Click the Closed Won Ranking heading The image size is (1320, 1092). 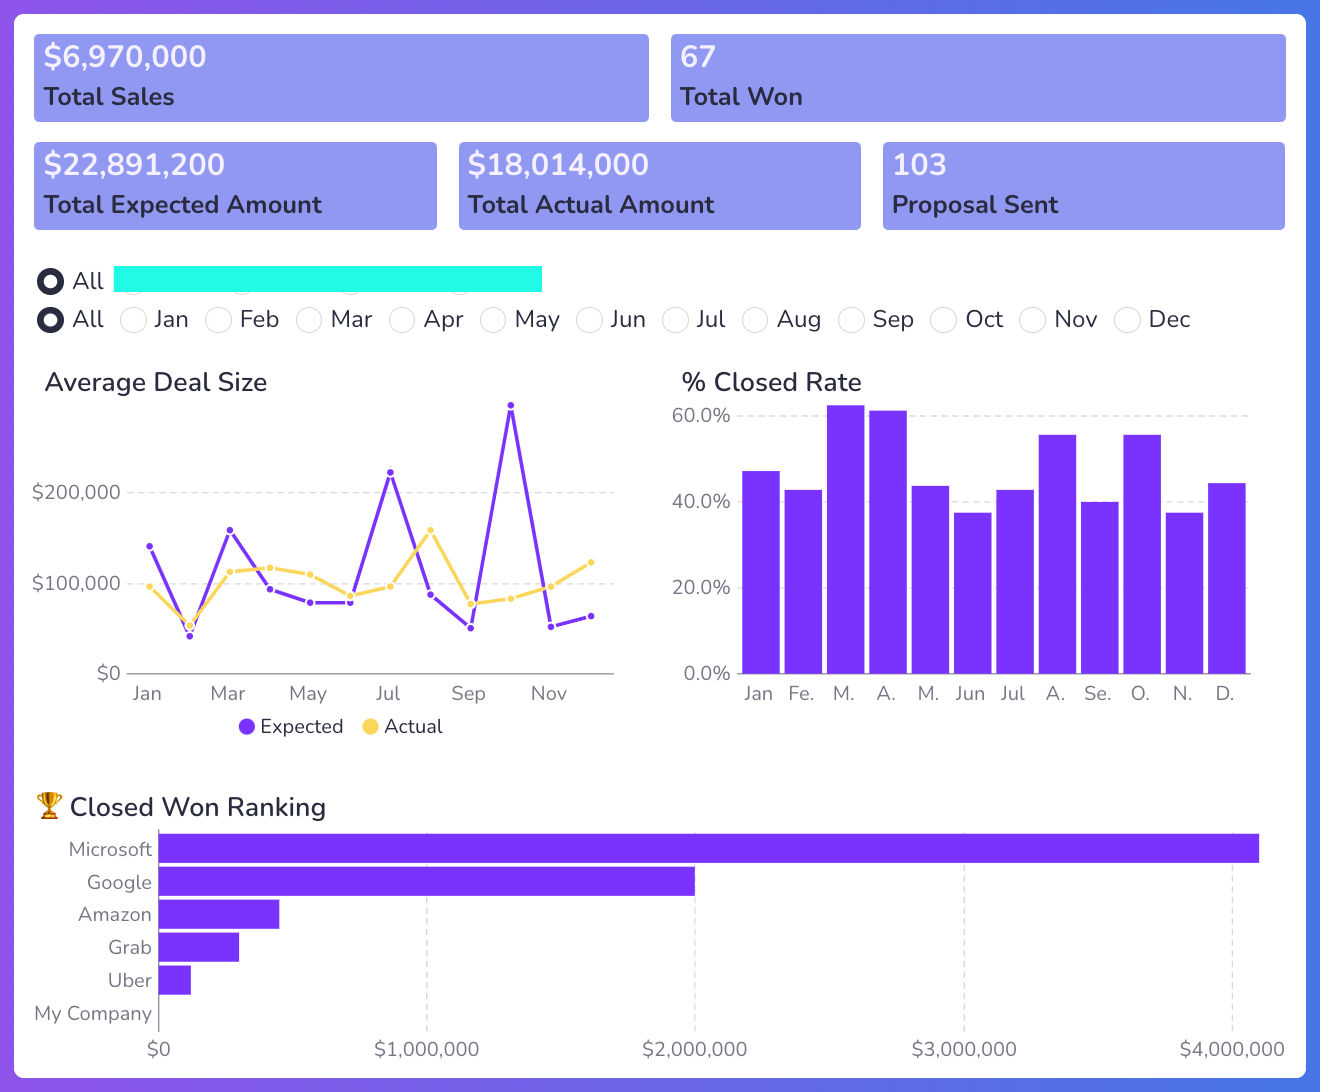[198, 807]
